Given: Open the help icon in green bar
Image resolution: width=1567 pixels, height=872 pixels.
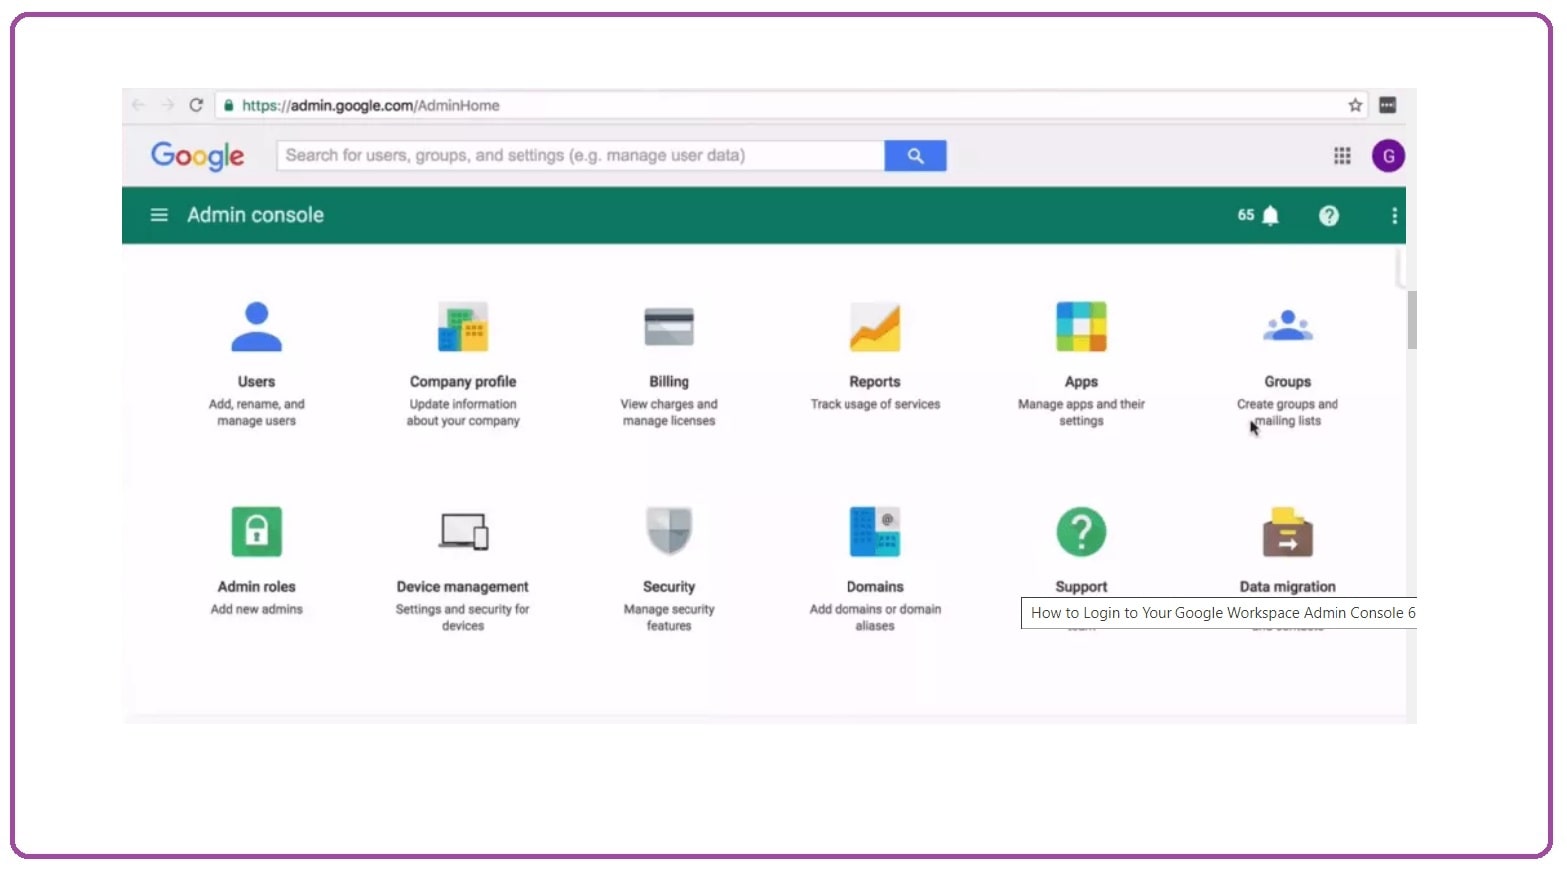Looking at the screenshot, I should (x=1329, y=215).
